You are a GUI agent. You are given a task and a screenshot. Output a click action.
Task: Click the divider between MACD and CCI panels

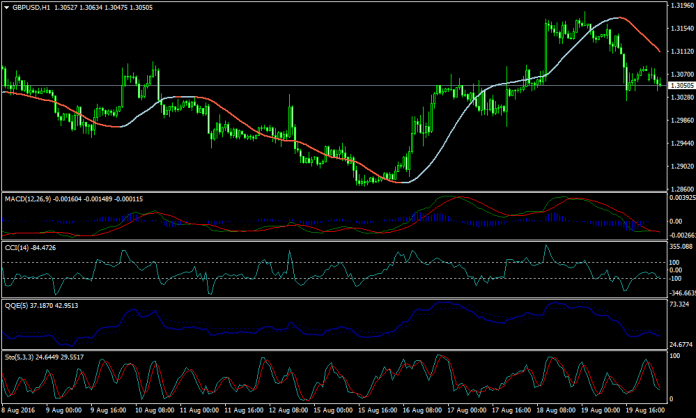[x=330, y=239]
